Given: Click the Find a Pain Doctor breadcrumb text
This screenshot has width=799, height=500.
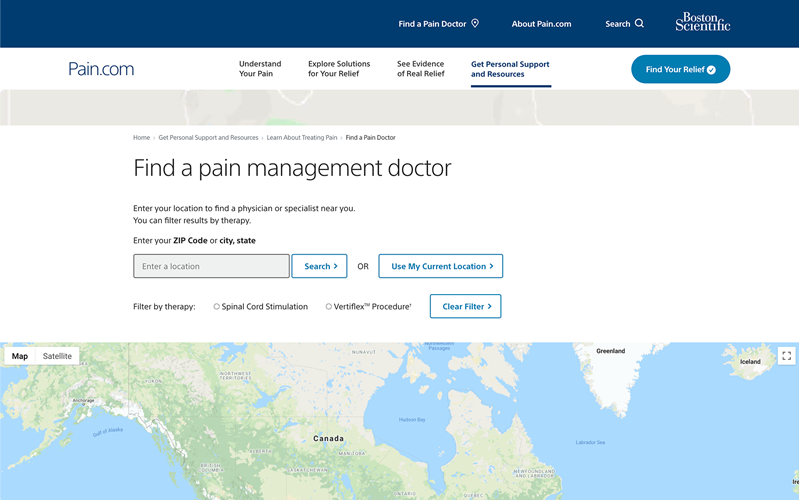Looking at the screenshot, I should [x=370, y=138].
